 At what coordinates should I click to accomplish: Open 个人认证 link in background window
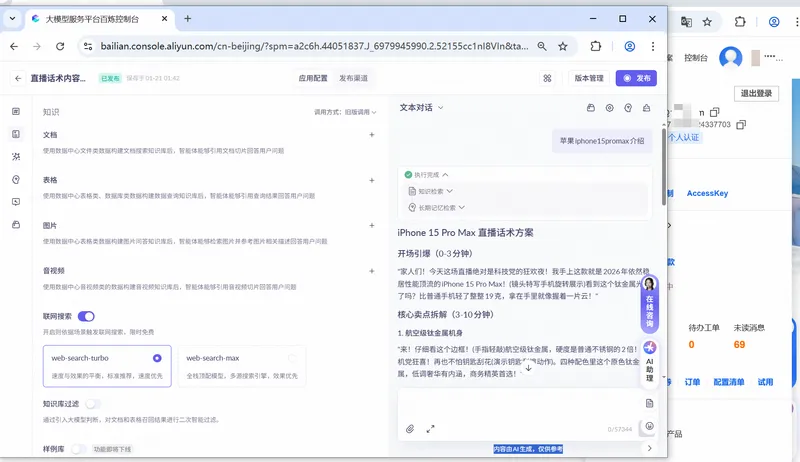click(684, 137)
